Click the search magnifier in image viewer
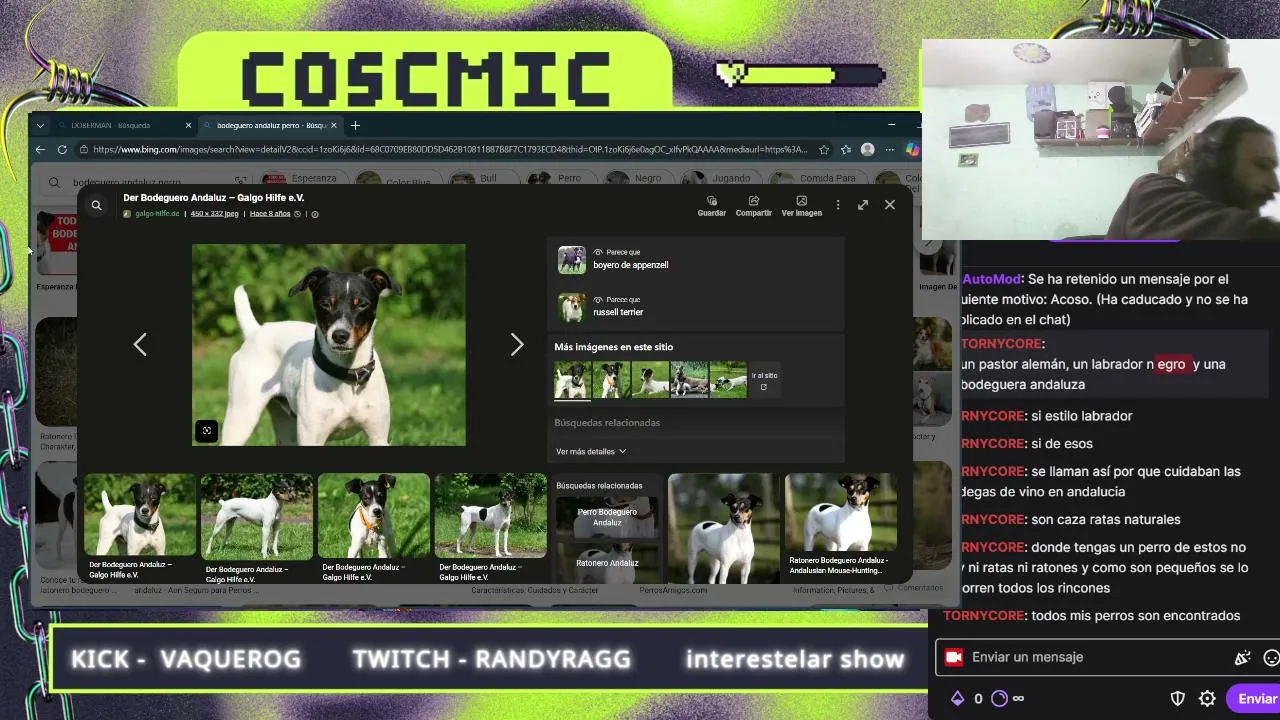Viewport: 1280px width, 720px height. pyautogui.click(x=97, y=205)
